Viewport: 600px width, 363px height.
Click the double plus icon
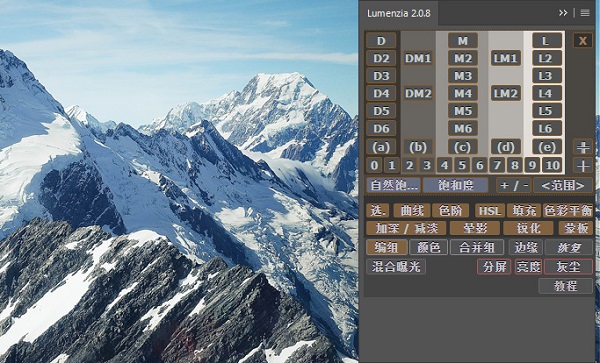point(583,147)
